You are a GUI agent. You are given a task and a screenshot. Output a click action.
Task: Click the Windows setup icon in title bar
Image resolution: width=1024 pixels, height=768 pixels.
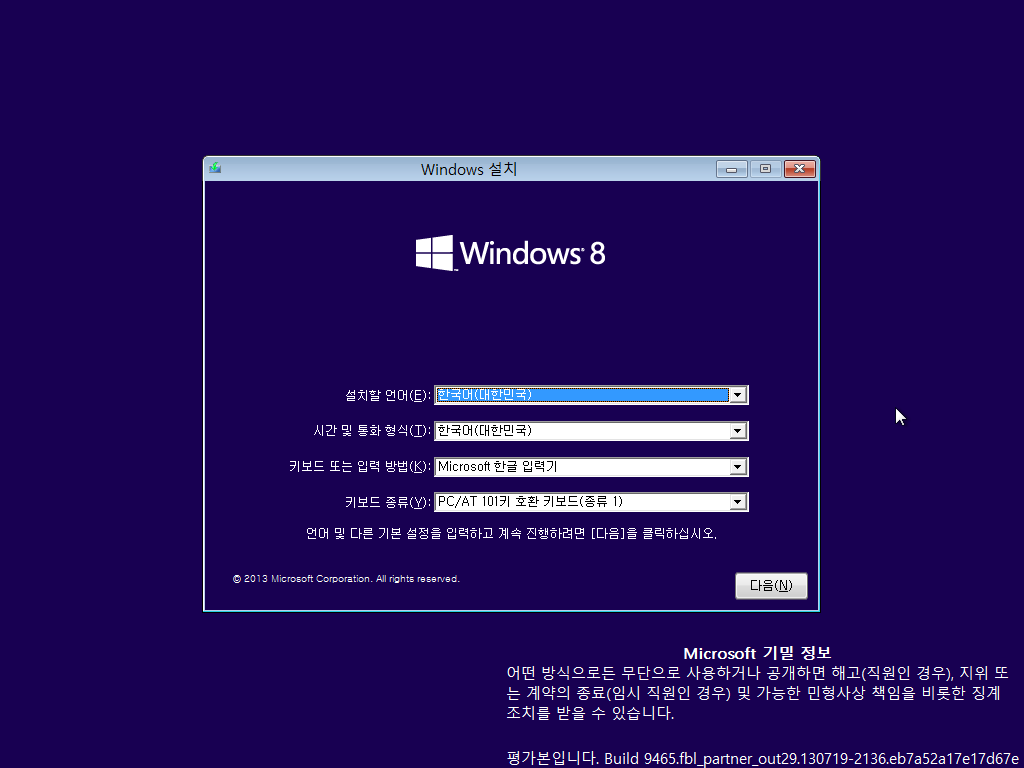[215, 168]
